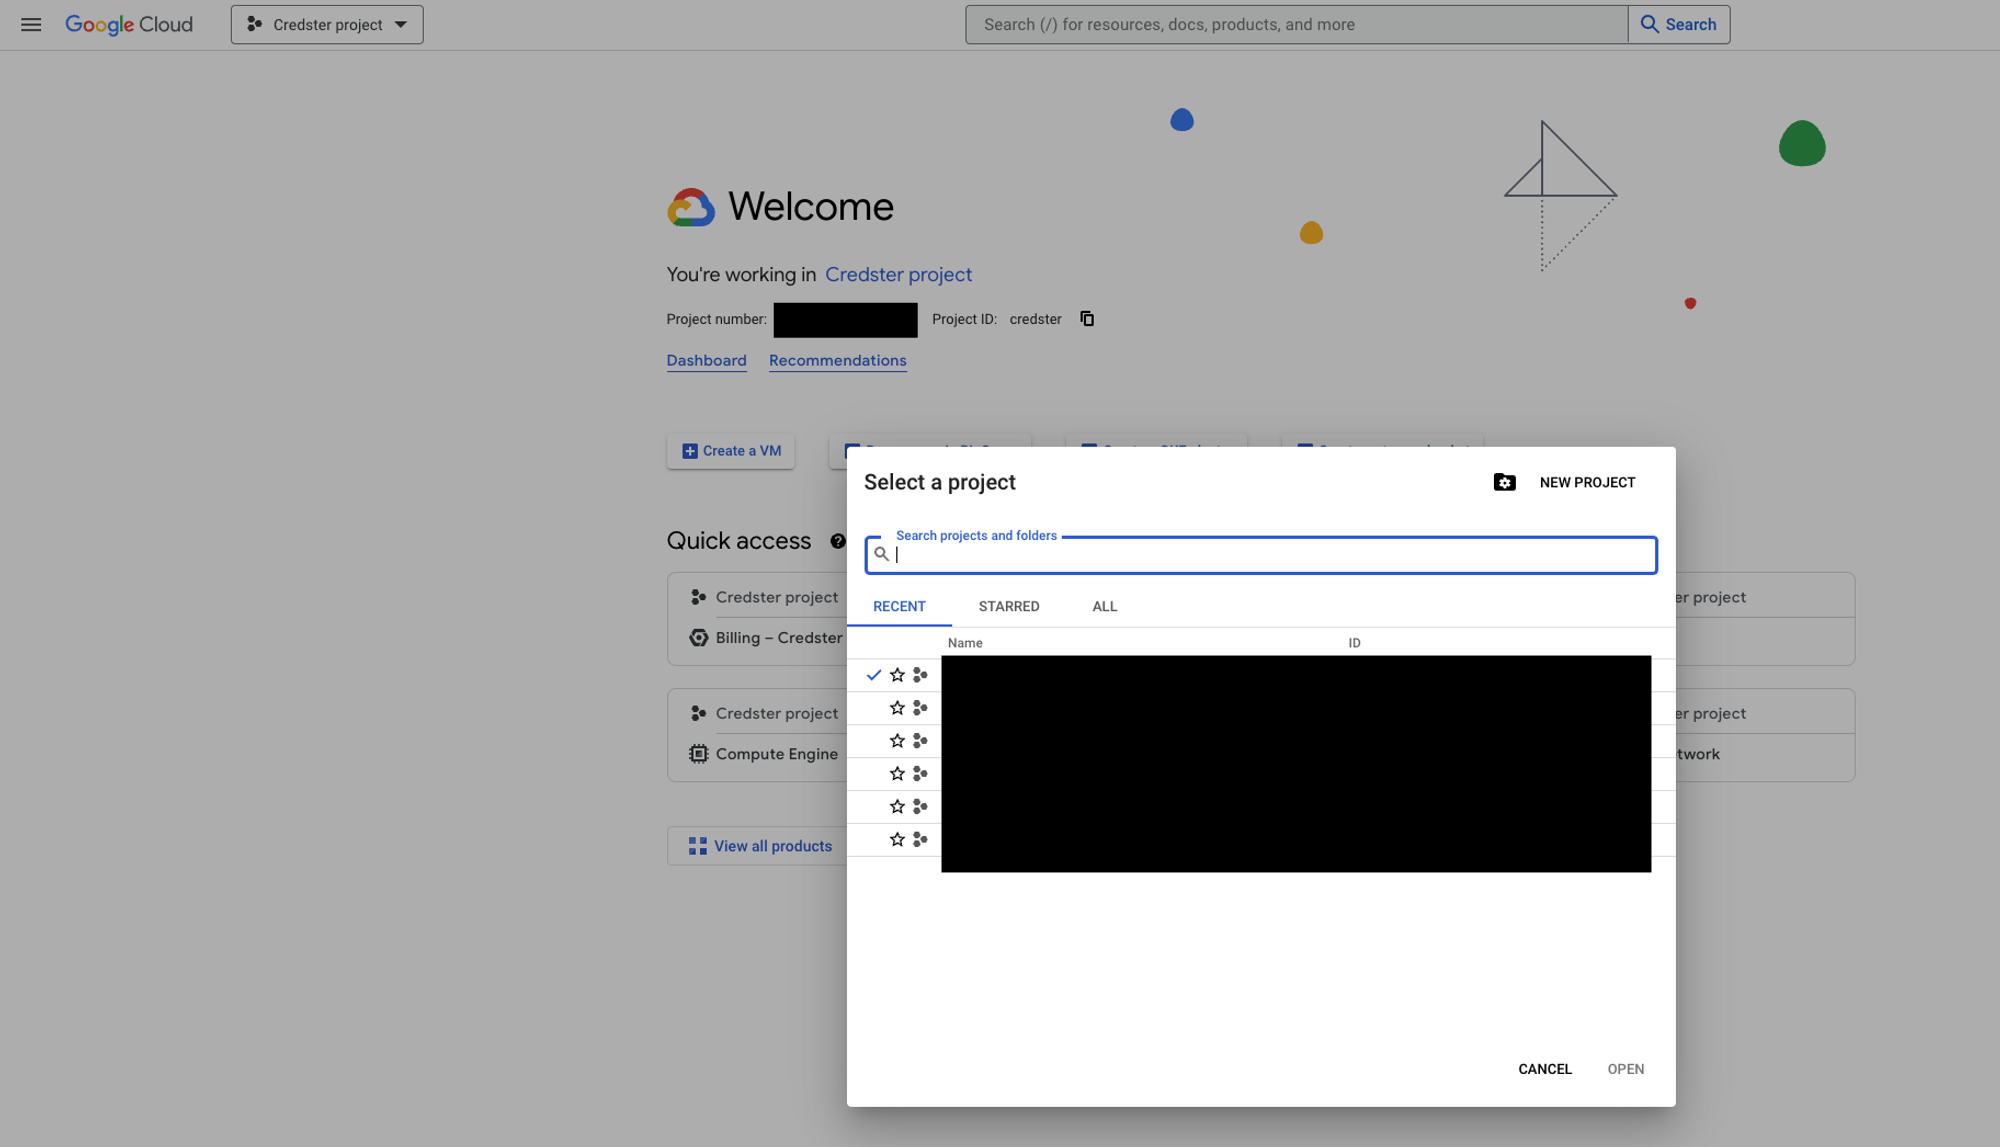The width and height of the screenshot is (2000, 1147).
Task: Click the Billing – Credster icon
Action: [x=698, y=638]
